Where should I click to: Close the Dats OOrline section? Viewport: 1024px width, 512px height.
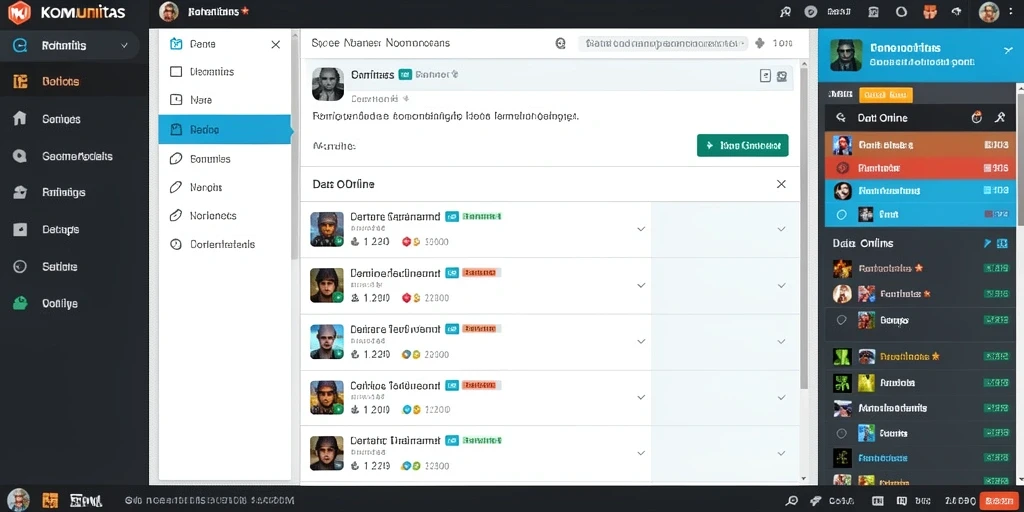[x=781, y=184]
